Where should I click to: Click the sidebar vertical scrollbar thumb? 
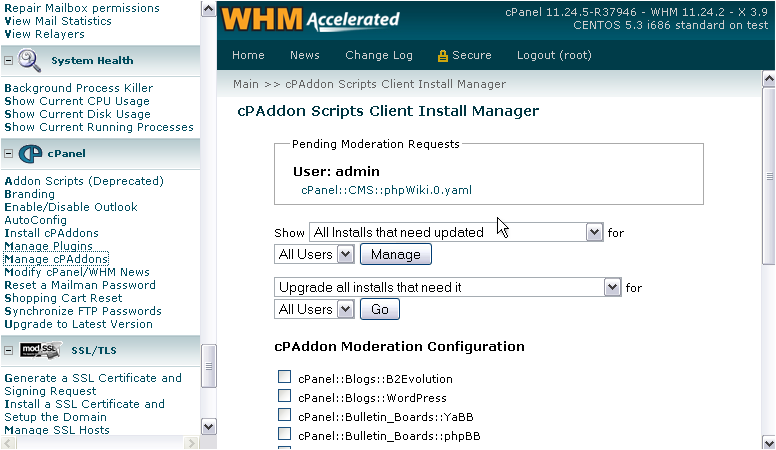[208, 366]
